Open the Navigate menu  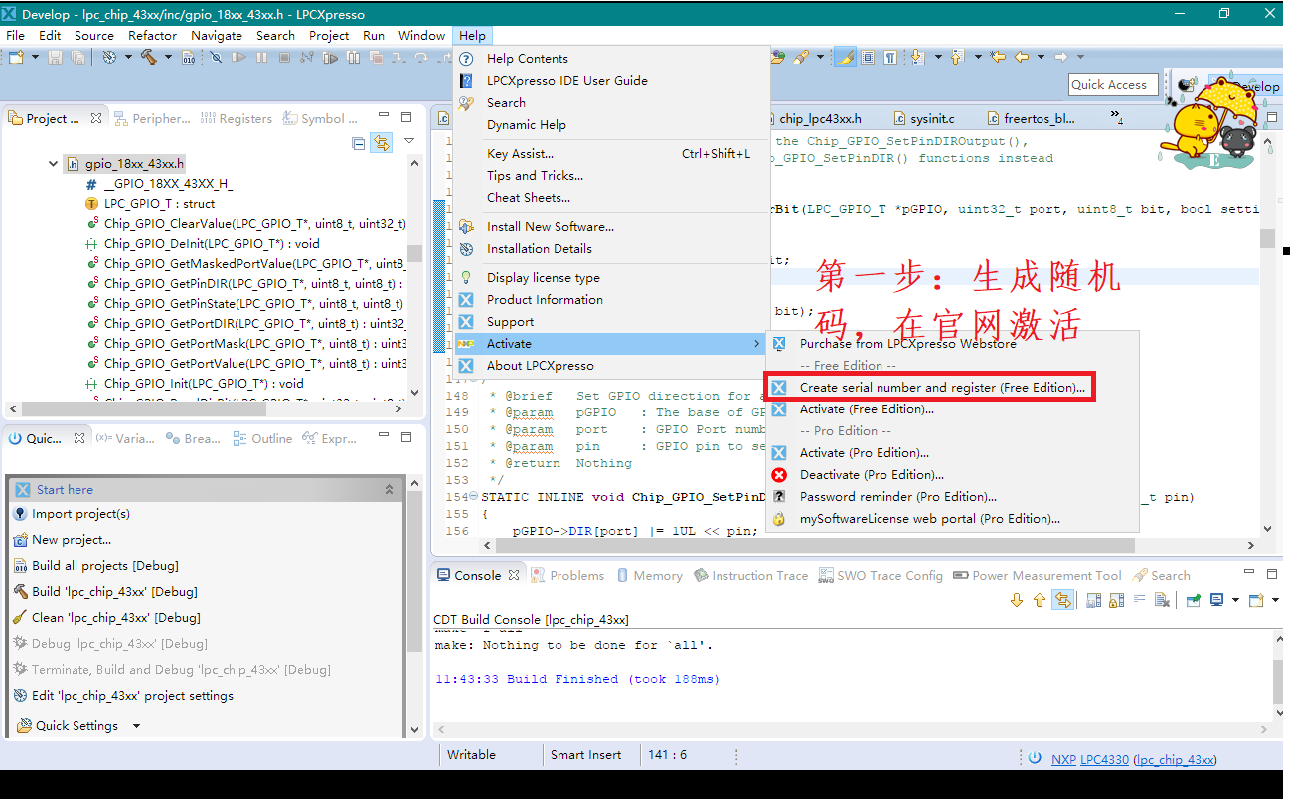point(216,35)
